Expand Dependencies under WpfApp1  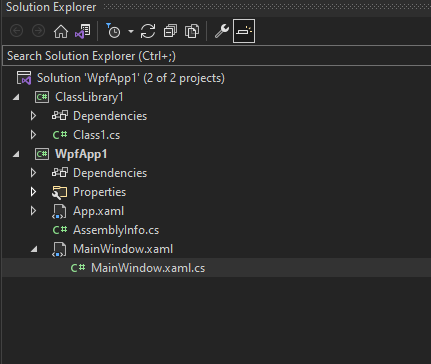click(33, 173)
